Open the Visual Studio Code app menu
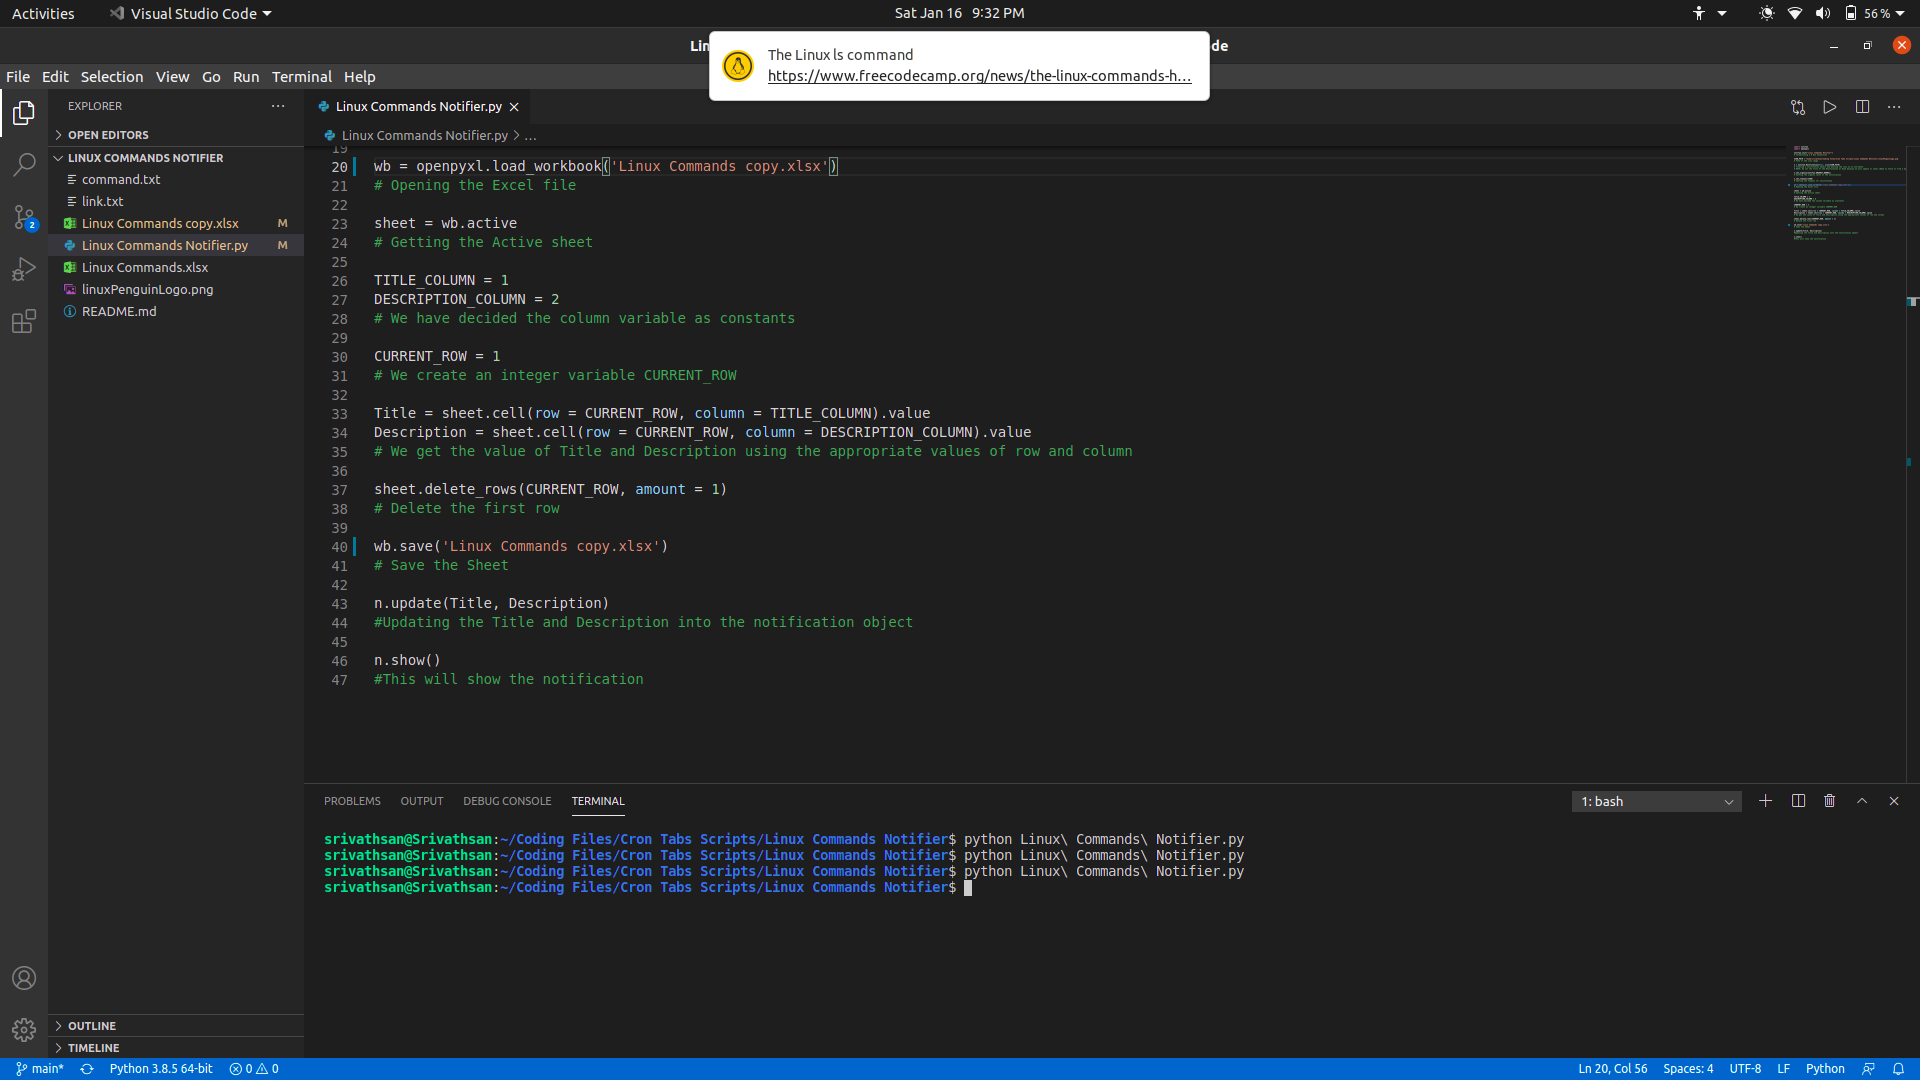 [x=190, y=13]
